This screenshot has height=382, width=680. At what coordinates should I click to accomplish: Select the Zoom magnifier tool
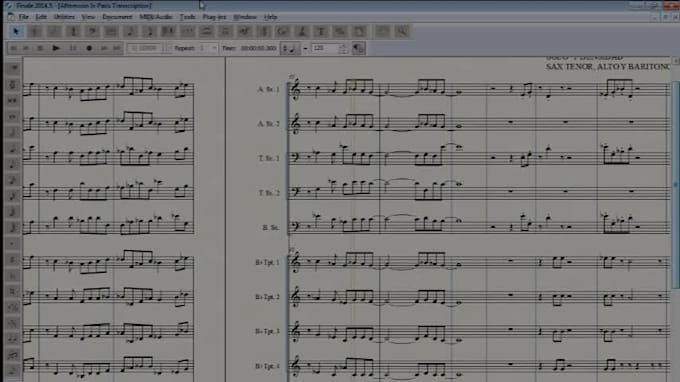click(402, 32)
